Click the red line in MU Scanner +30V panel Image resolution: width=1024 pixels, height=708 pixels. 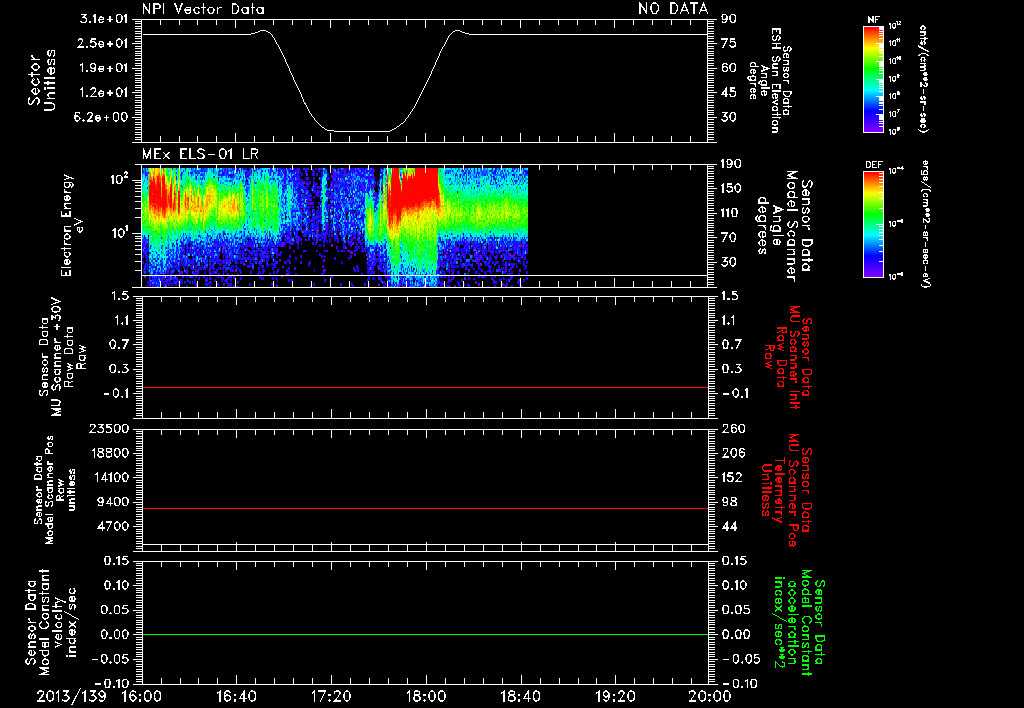[x=425, y=387]
